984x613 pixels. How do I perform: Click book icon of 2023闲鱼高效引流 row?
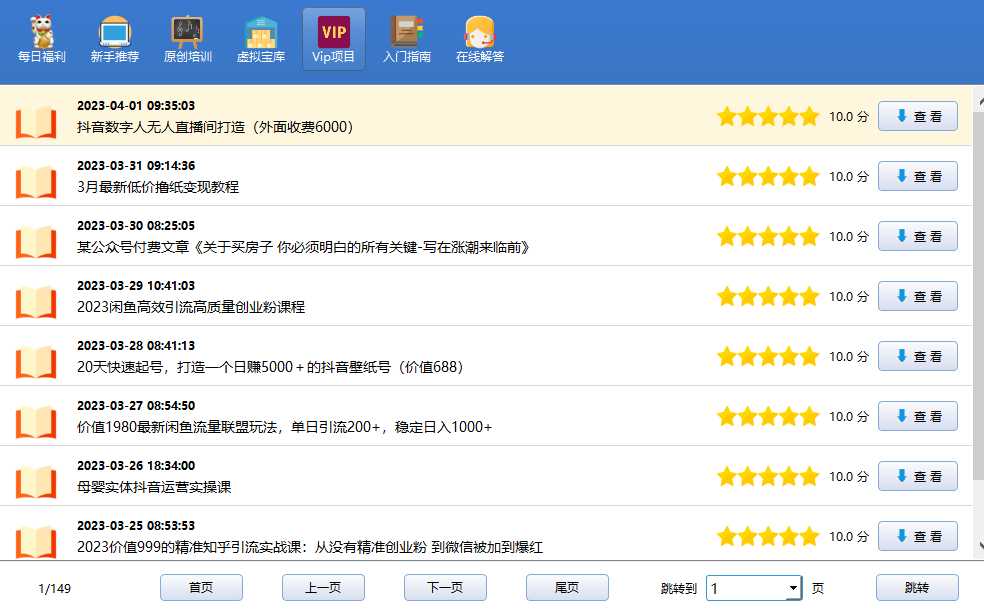click(36, 302)
